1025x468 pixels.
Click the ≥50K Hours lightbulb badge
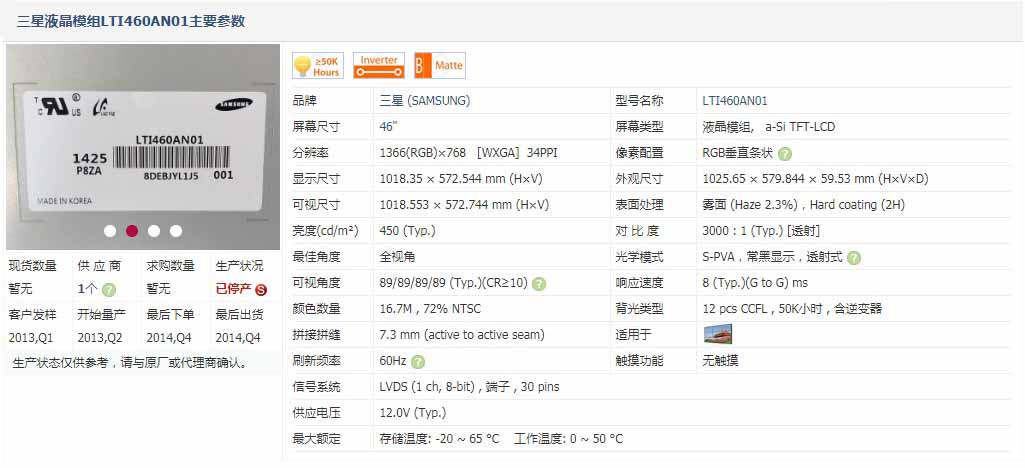(317, 66)
